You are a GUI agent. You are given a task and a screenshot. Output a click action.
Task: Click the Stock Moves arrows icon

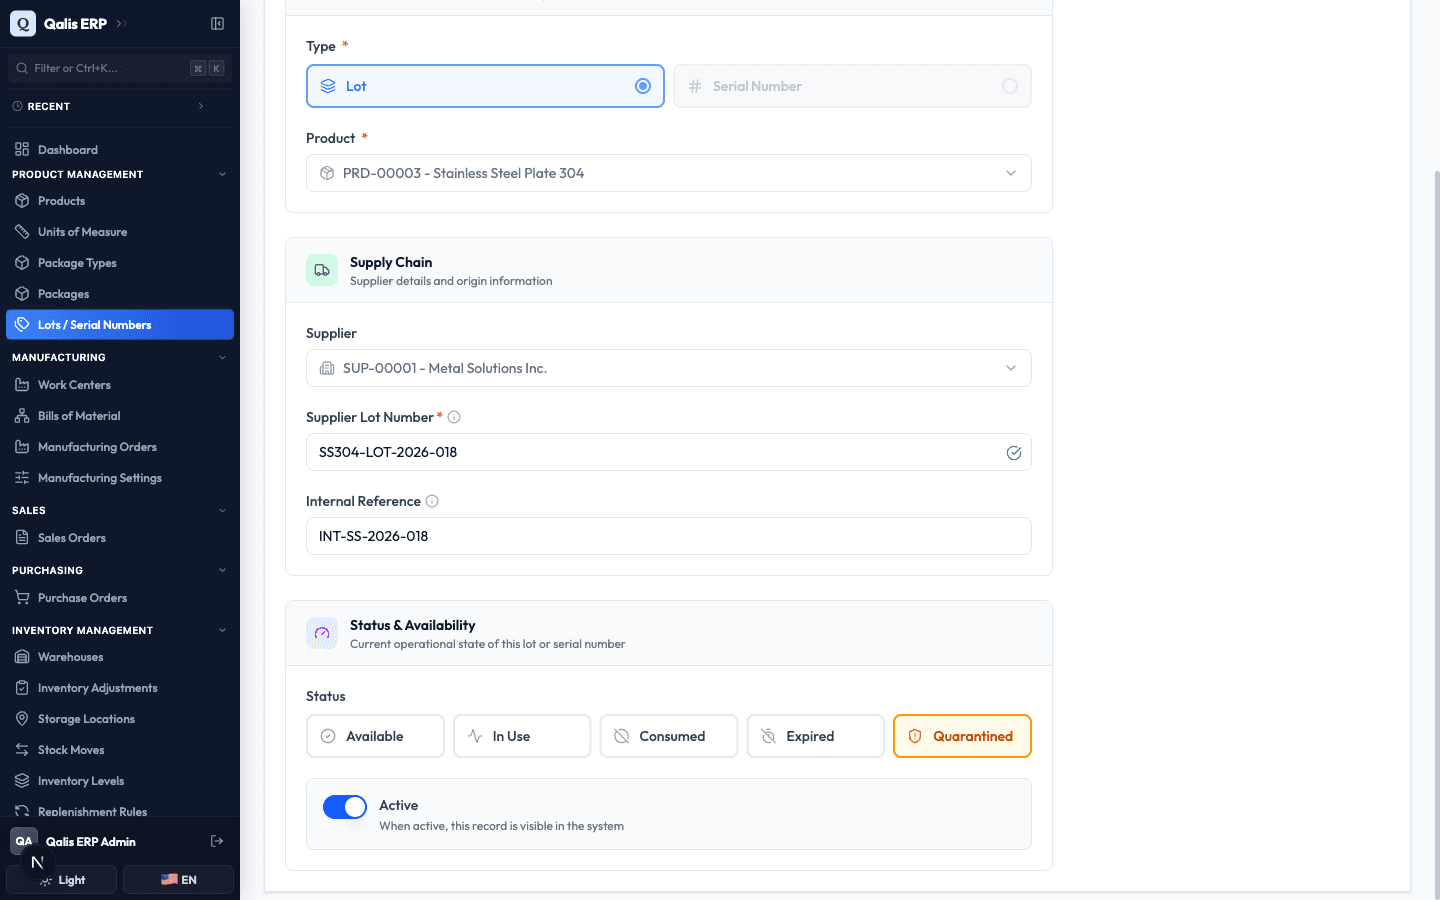(22, 749)
